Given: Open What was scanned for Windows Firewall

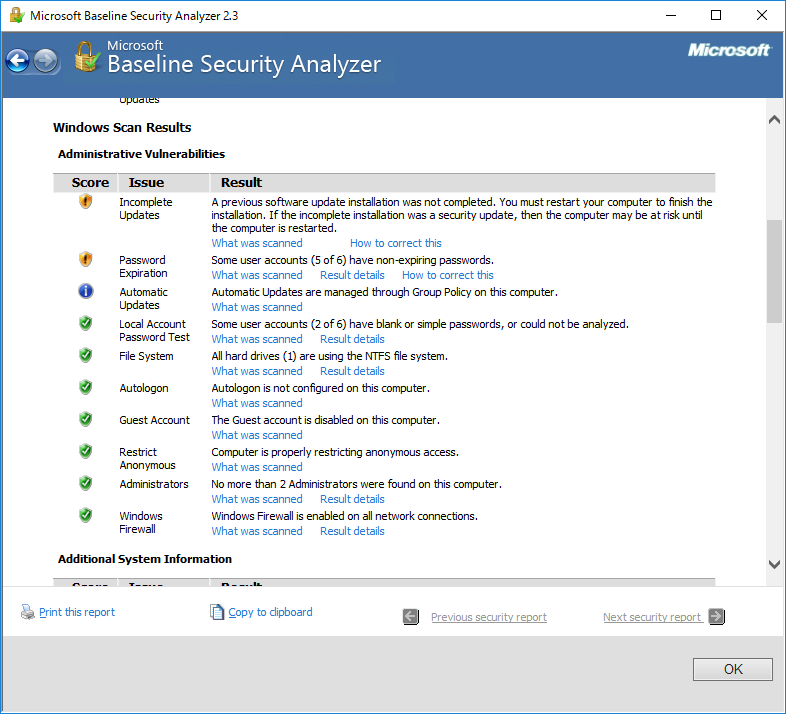Looking at the screenshot, I should point(257,531).
